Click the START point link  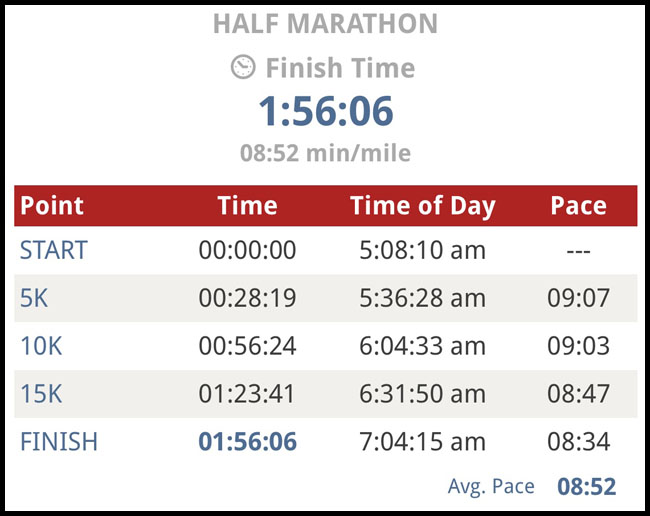click(54, 250)
